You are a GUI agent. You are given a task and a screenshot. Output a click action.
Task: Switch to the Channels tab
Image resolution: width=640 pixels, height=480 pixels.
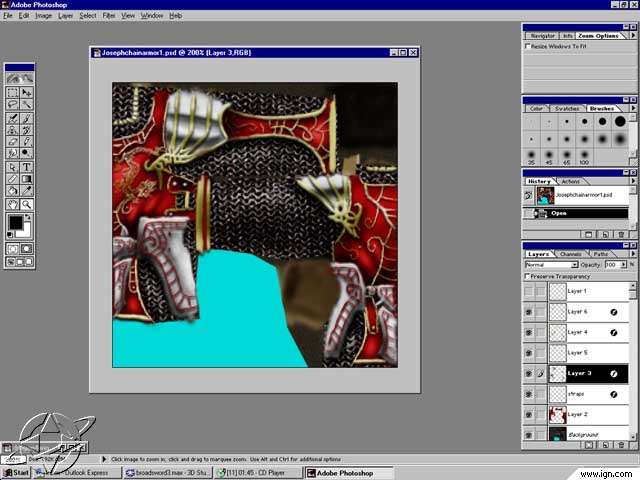click(x=570, y=254)
